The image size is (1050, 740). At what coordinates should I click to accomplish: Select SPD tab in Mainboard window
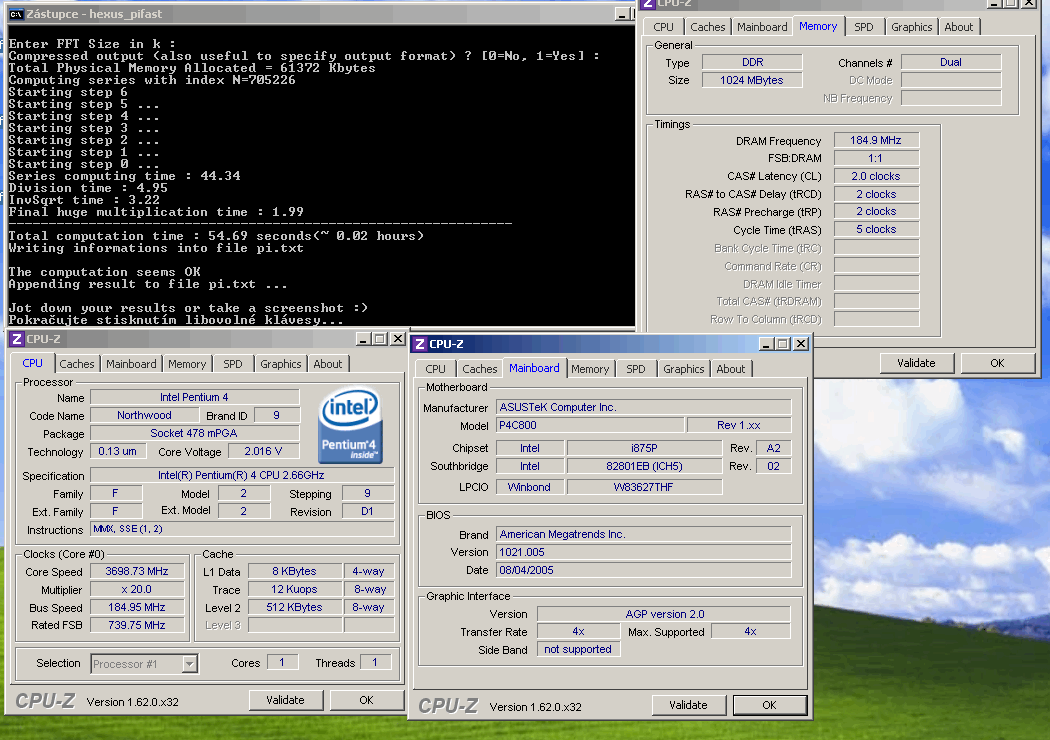click(x=635, y=369)
